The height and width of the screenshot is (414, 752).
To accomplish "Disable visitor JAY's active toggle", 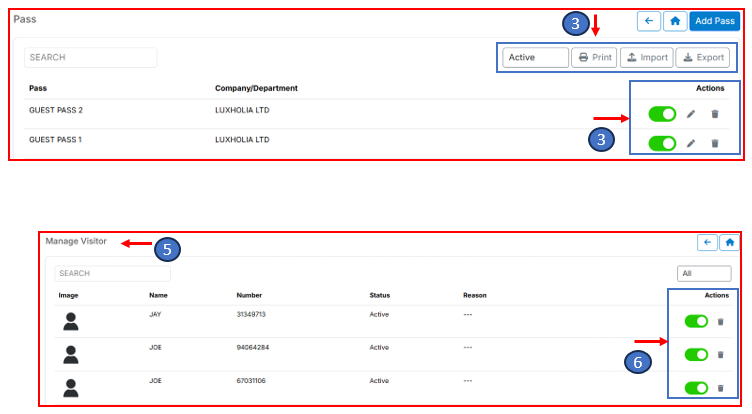I will point(696,321).
